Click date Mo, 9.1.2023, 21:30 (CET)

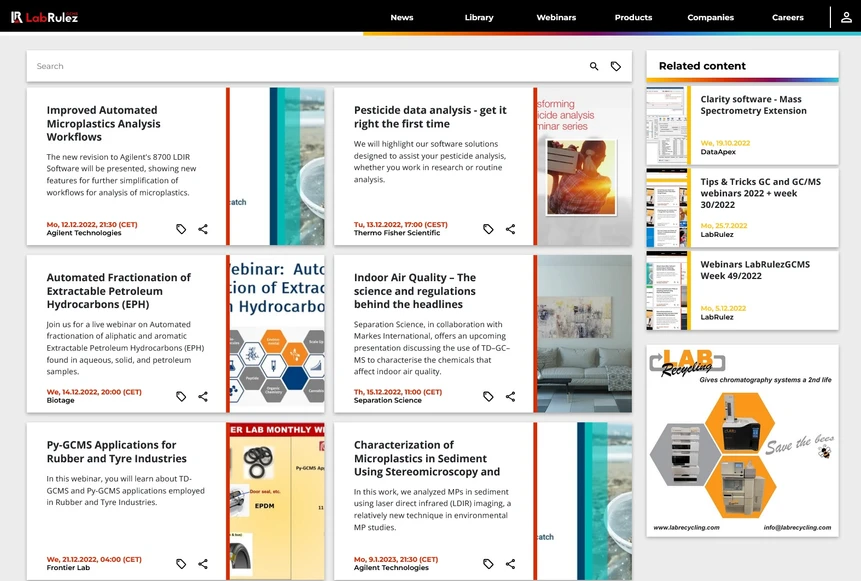(x=396, y=560)
